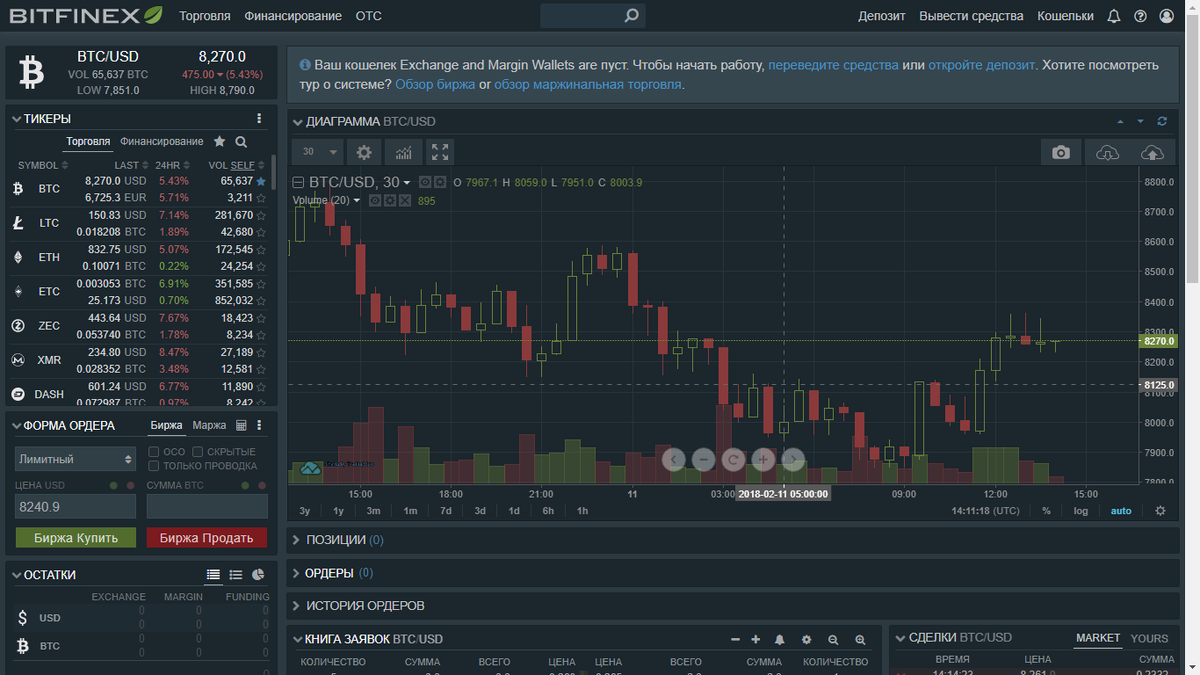
Task: Click the СУММА BTC amount input field
Action: coord(207,507)
